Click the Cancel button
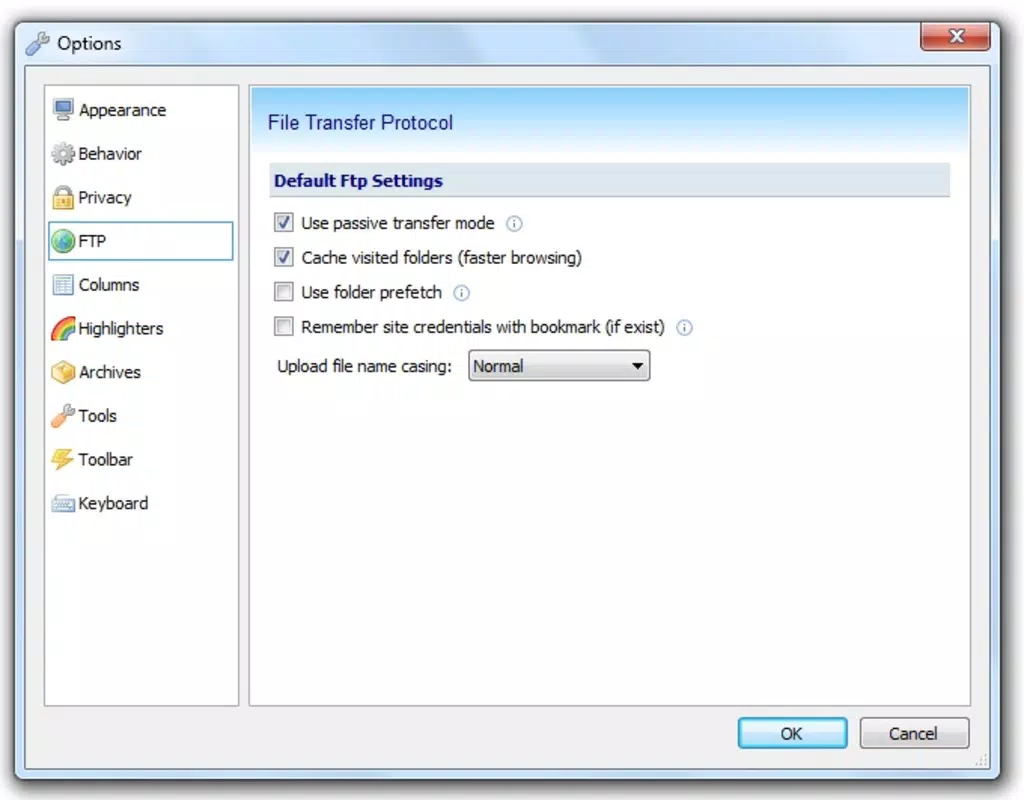Viewport: 1024px width, 800px height. click(914, 733)
